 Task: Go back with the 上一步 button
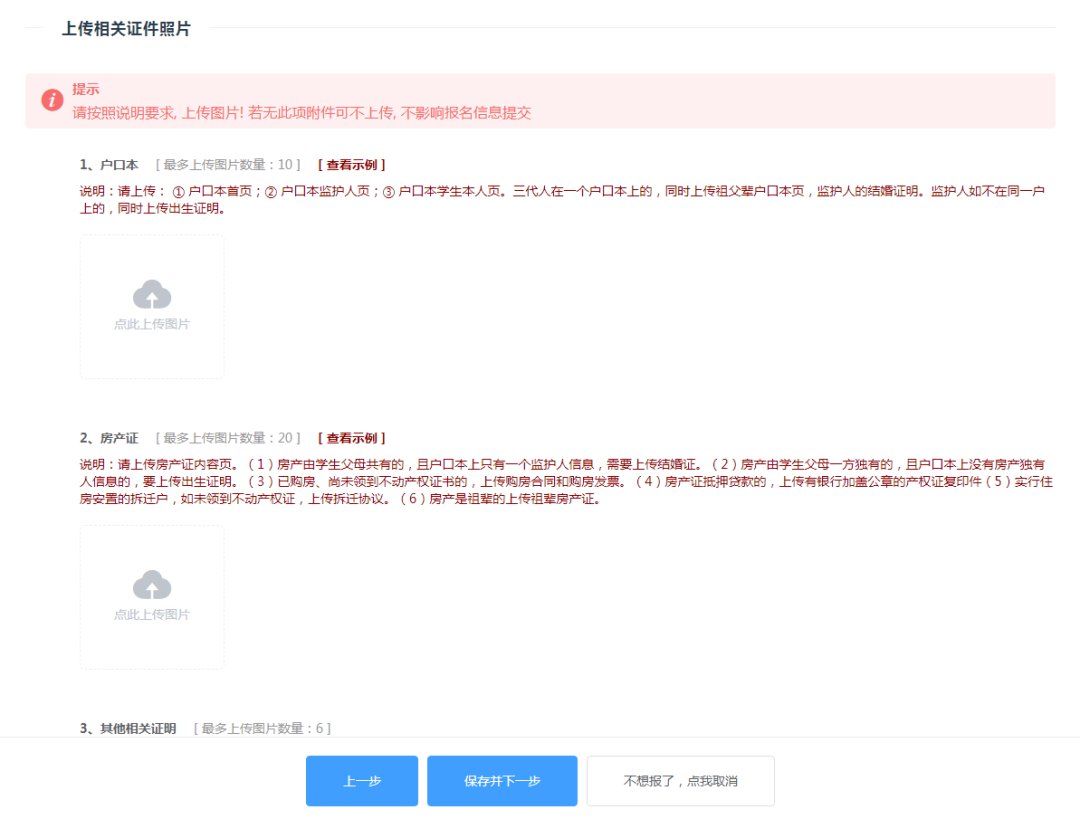click(361, 781)
